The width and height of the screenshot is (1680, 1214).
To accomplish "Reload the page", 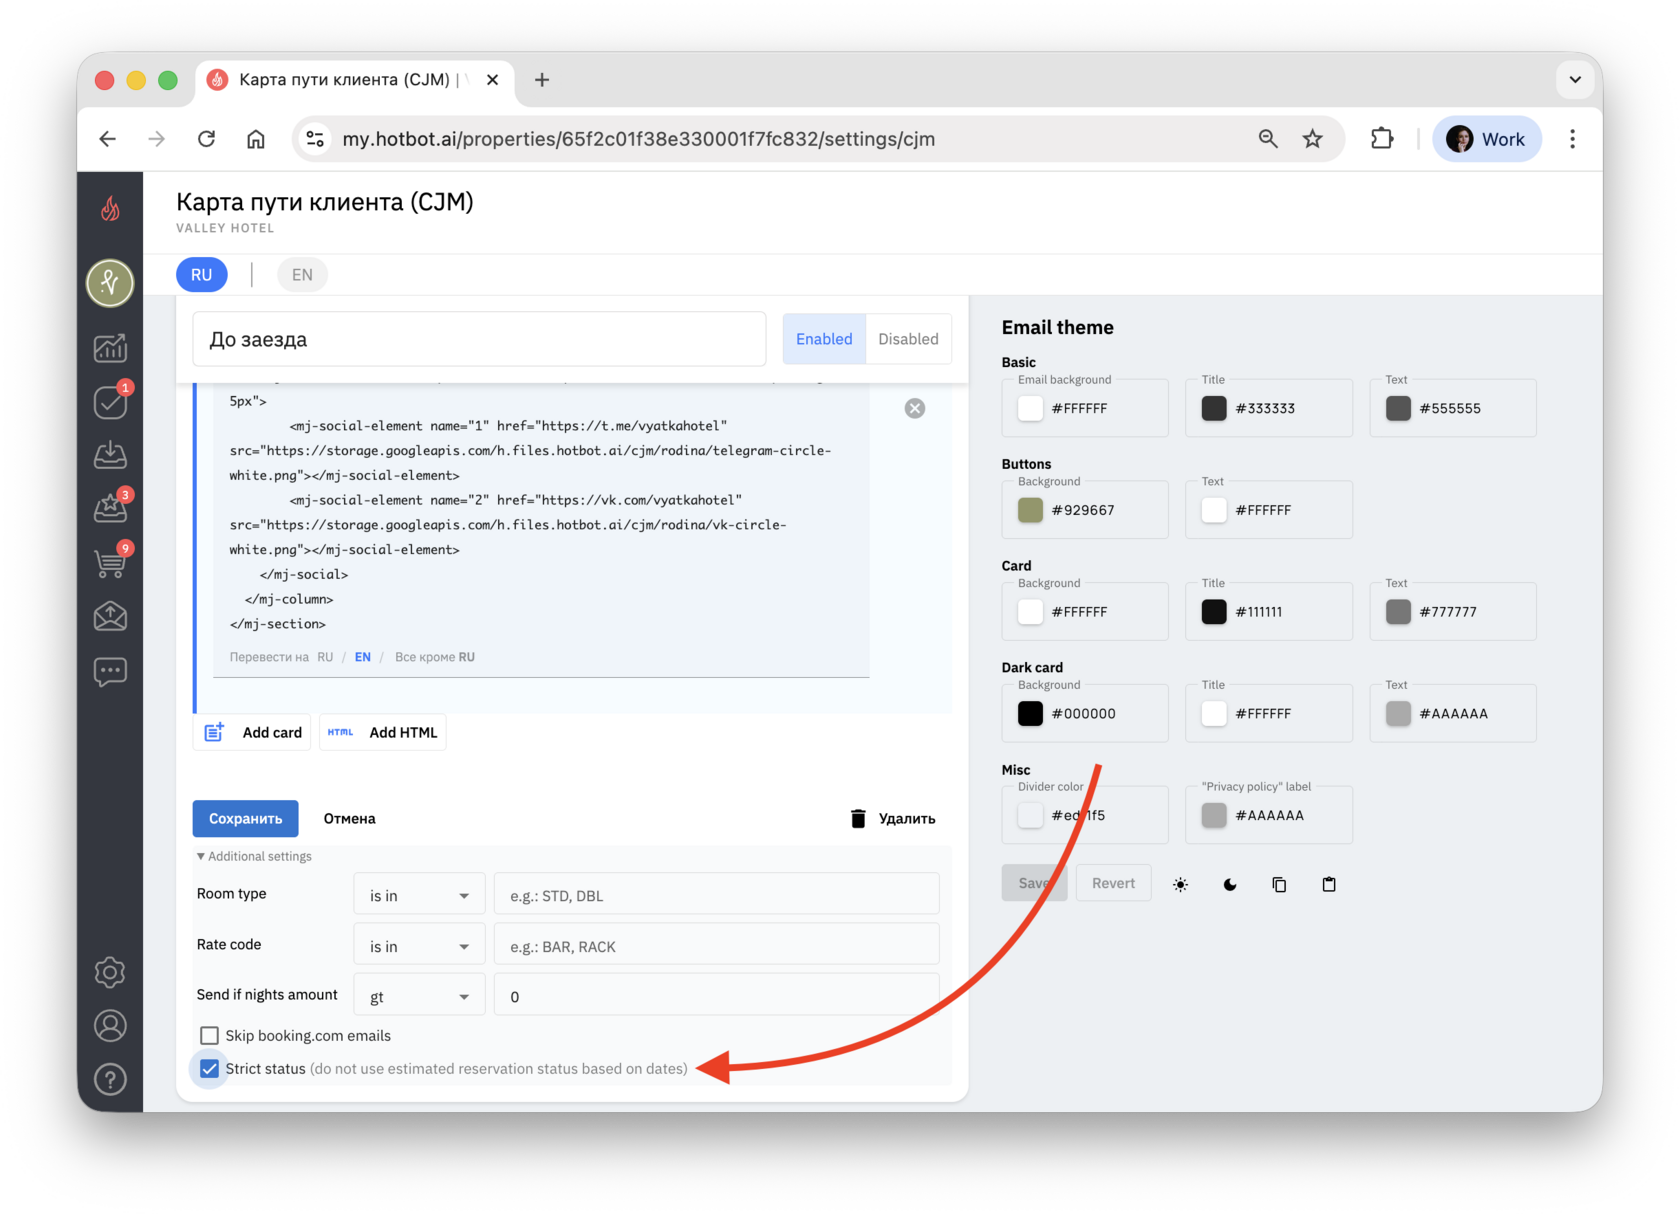I will click(x=206, y=139).
